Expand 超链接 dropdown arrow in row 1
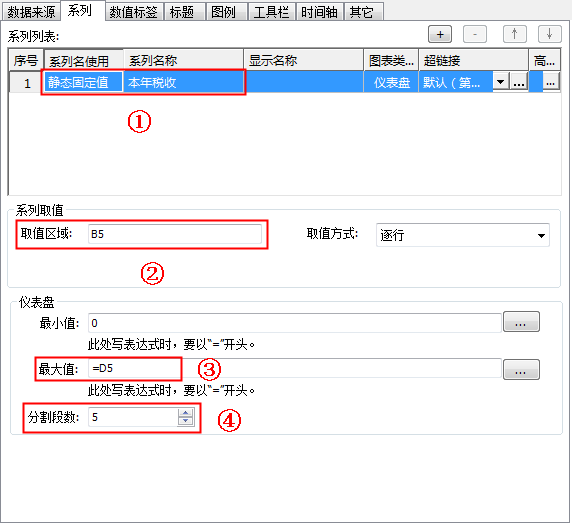Screen dimensions: 572x524 501,82
